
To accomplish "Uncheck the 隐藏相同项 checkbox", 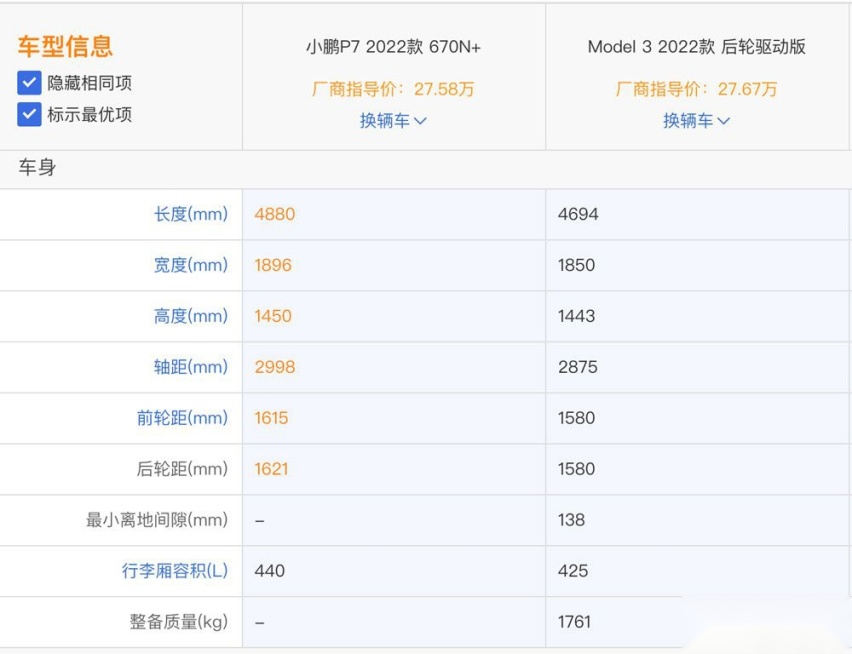I will point(29,83).
